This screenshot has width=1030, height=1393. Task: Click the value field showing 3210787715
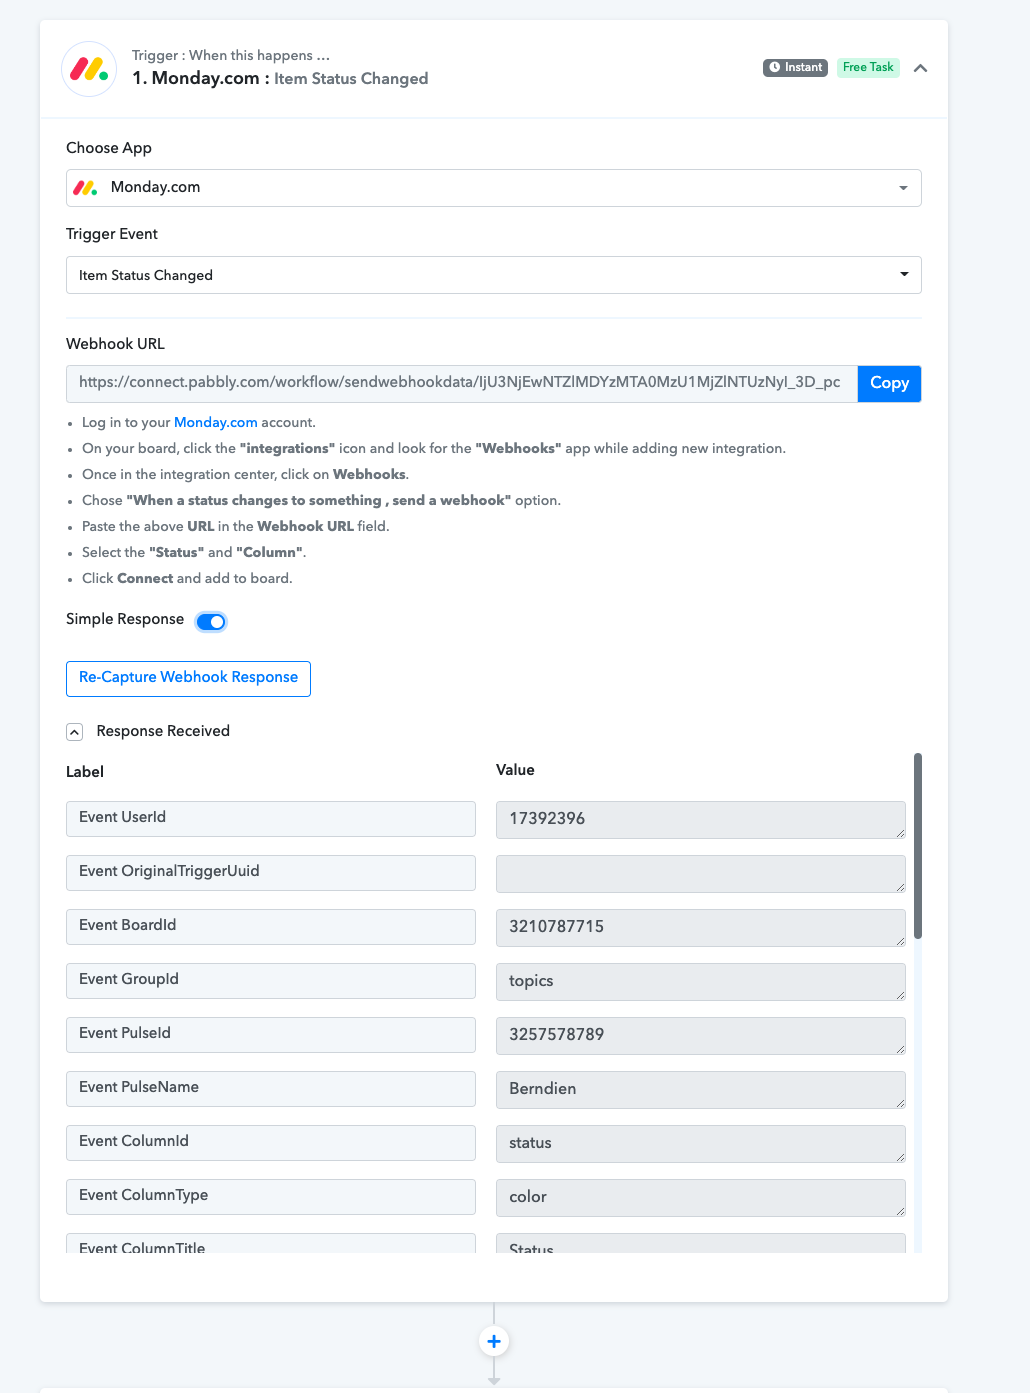pos(701,927)
